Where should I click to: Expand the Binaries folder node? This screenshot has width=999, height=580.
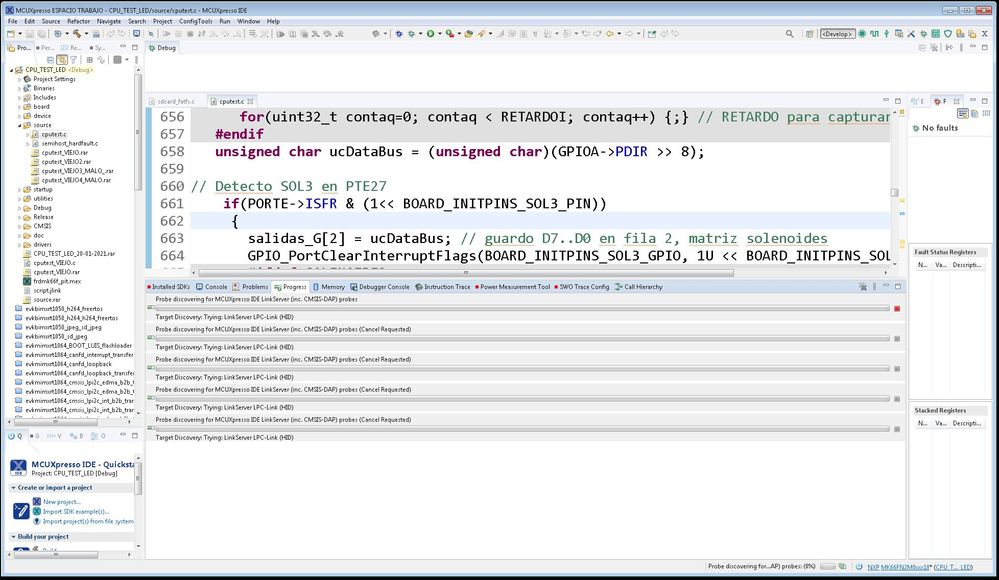coord(20,89)
